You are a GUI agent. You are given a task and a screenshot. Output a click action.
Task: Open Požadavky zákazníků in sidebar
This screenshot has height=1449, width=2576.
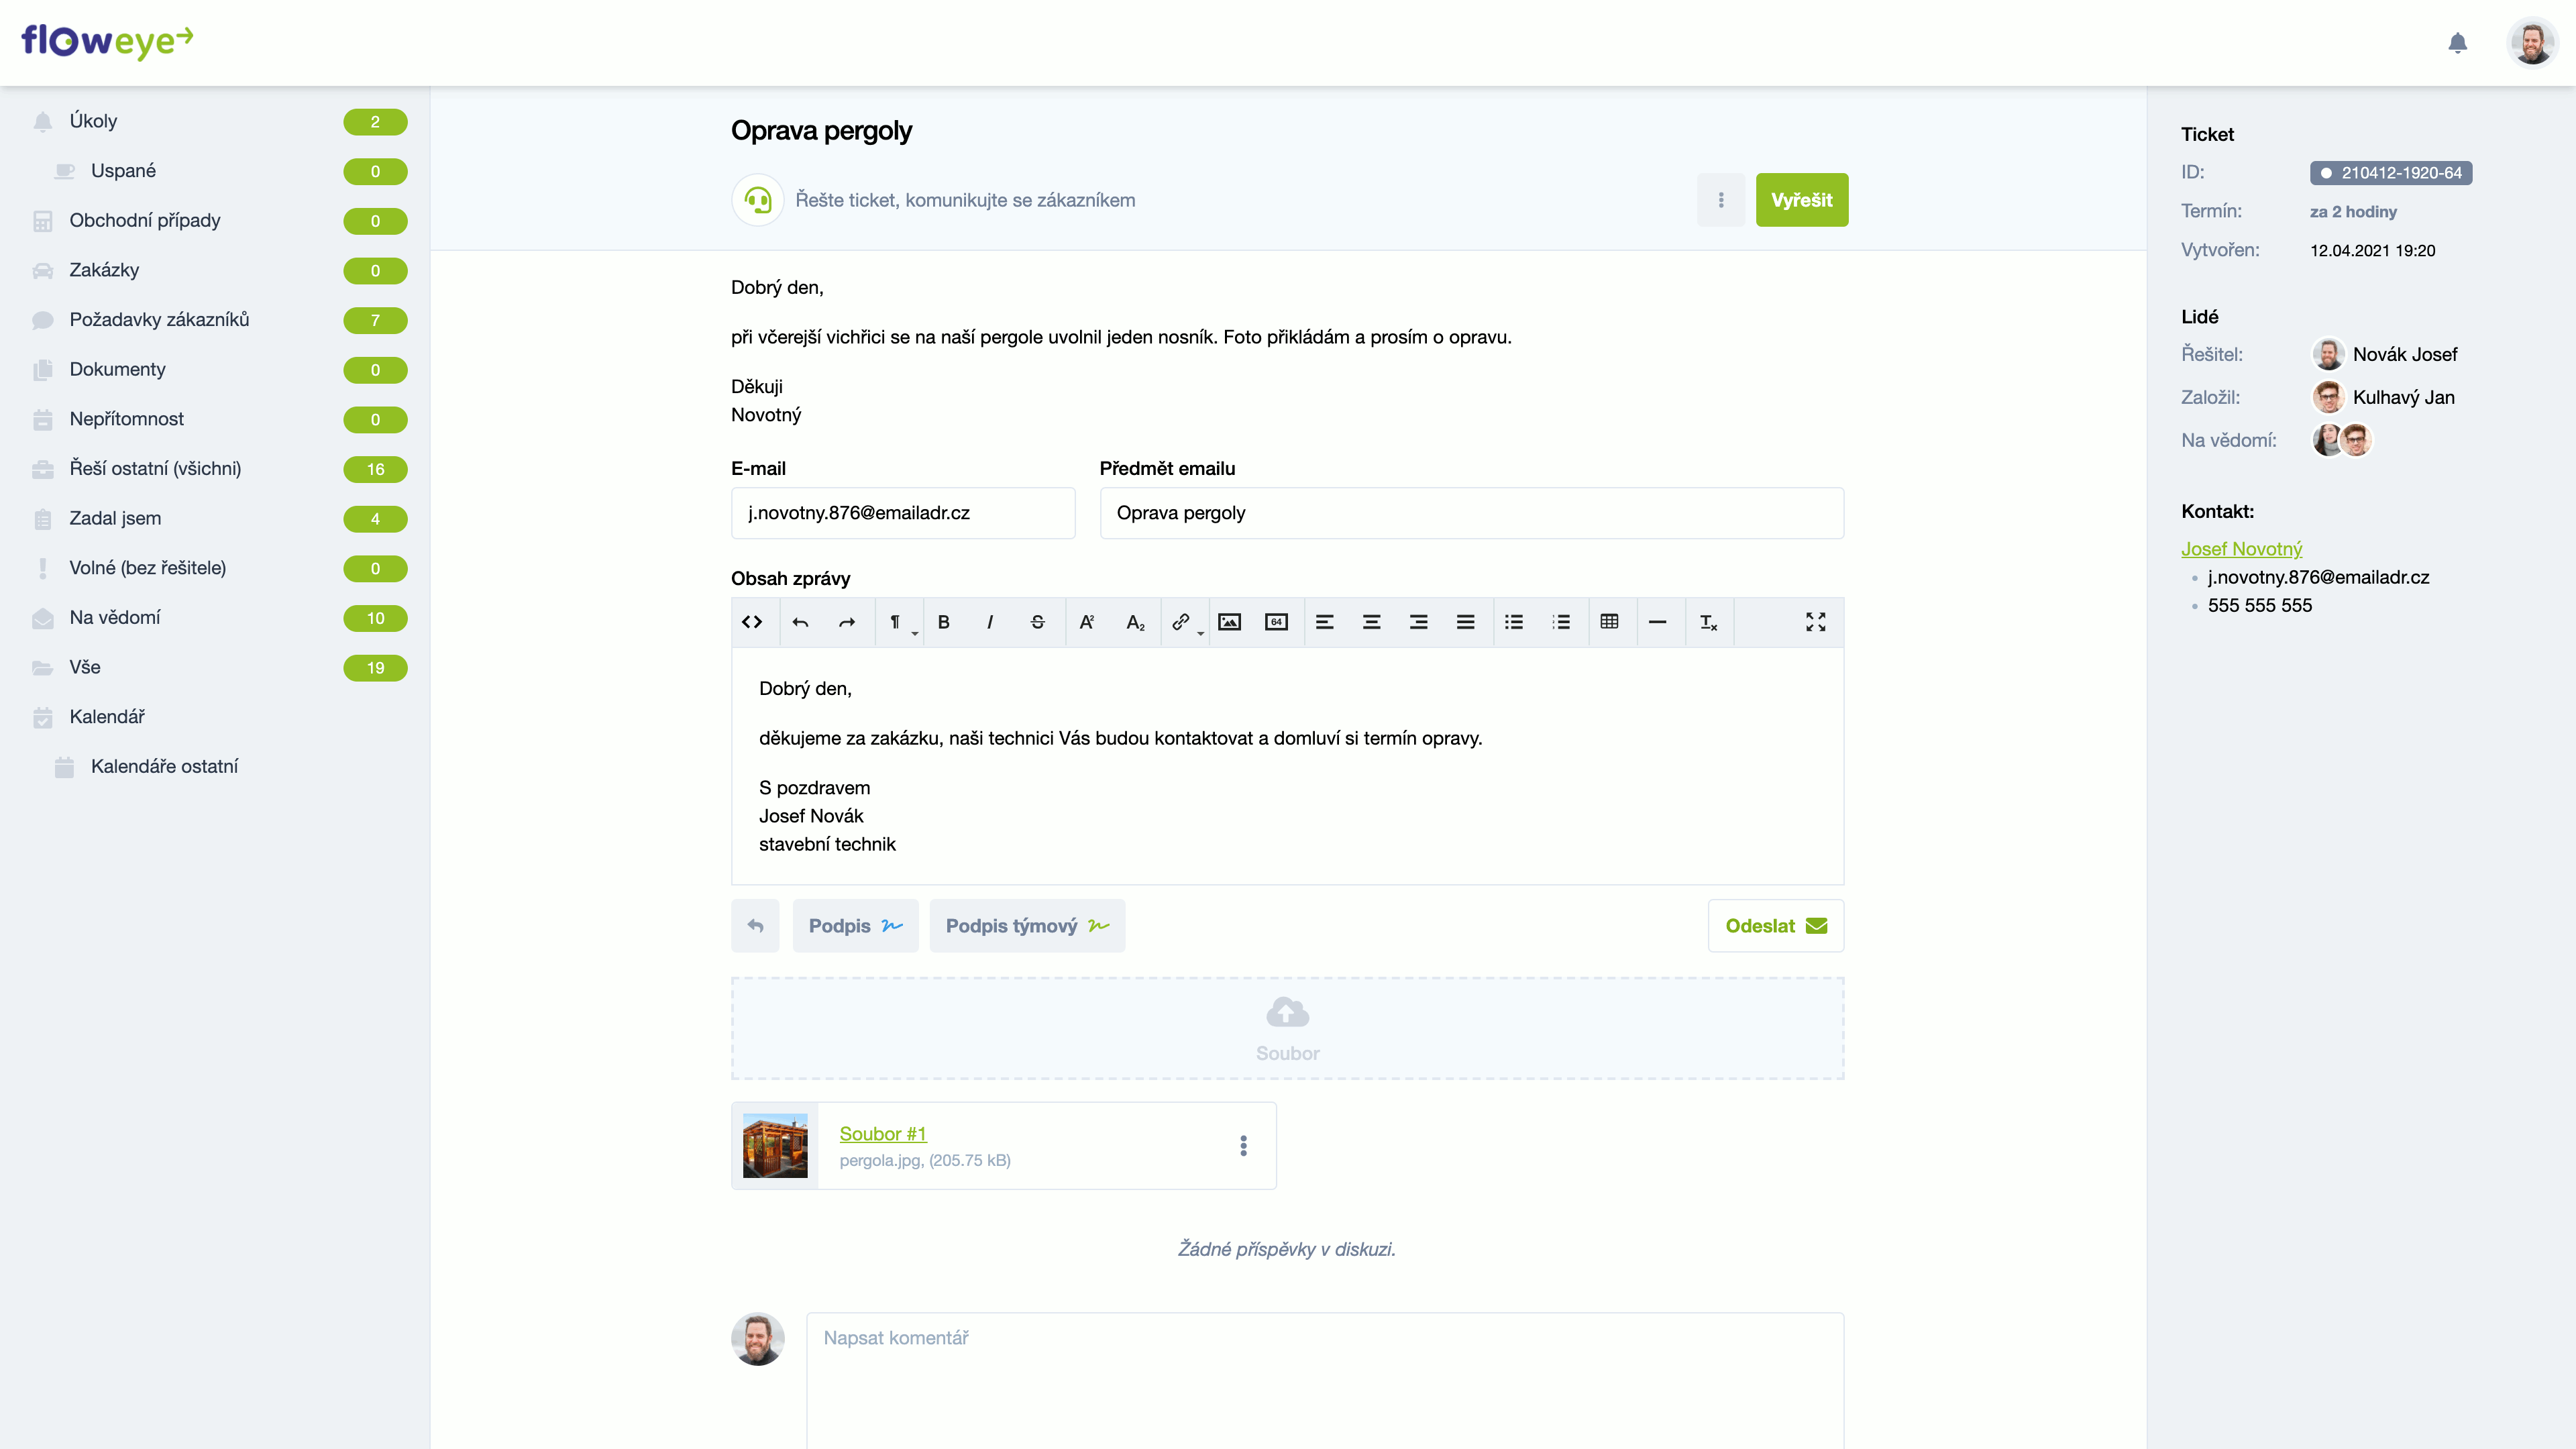(159, 320)
